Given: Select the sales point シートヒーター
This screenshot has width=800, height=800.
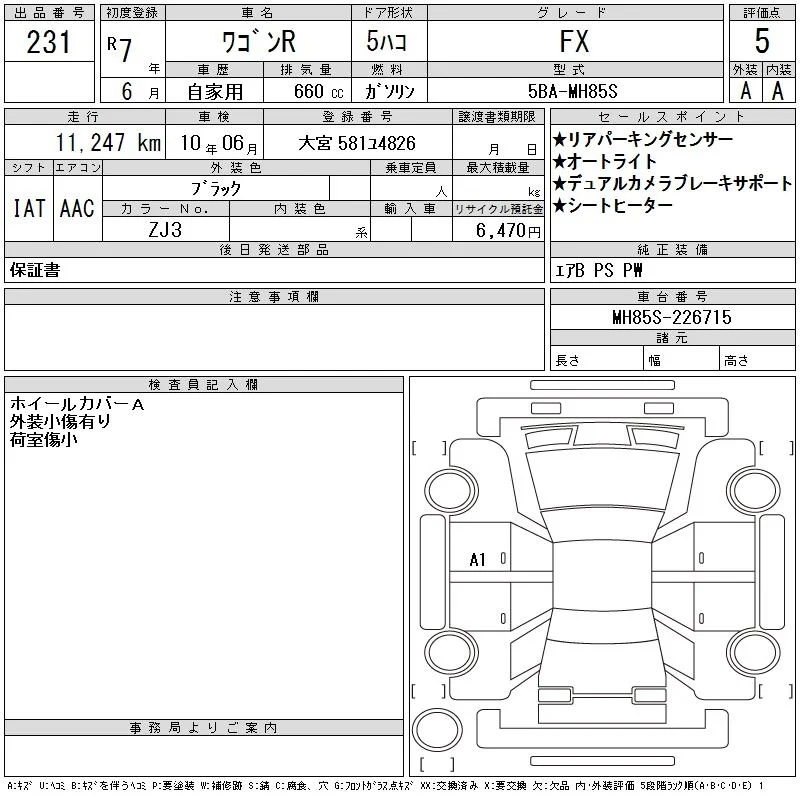Looking at the screenshot, I should (613, 205).
